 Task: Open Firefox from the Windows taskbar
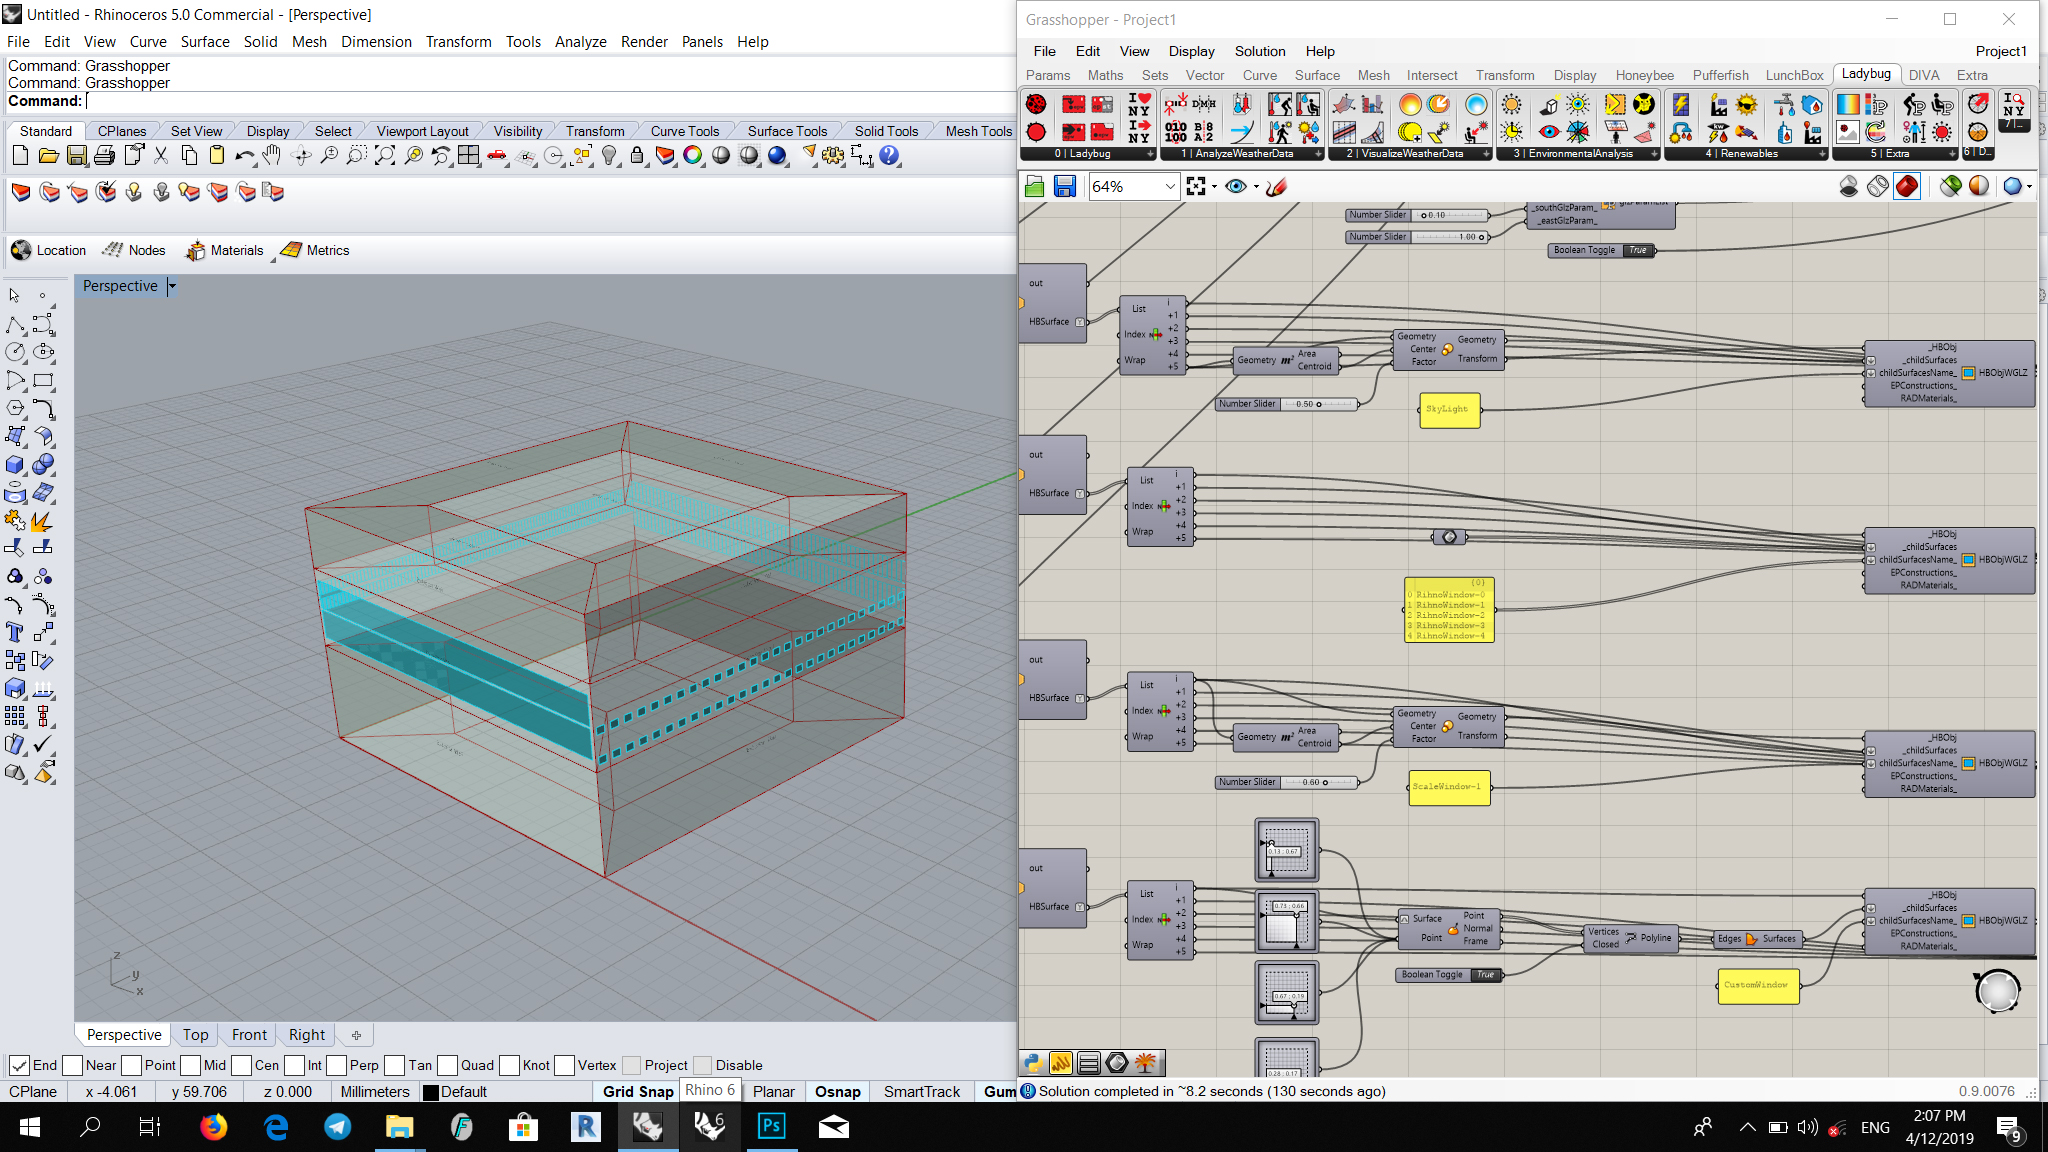(213, 1127)
